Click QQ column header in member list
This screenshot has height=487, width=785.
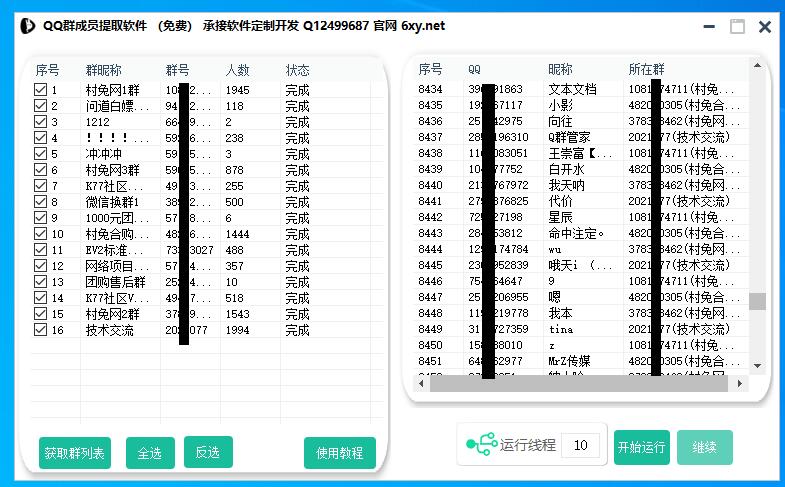(475, 70)
